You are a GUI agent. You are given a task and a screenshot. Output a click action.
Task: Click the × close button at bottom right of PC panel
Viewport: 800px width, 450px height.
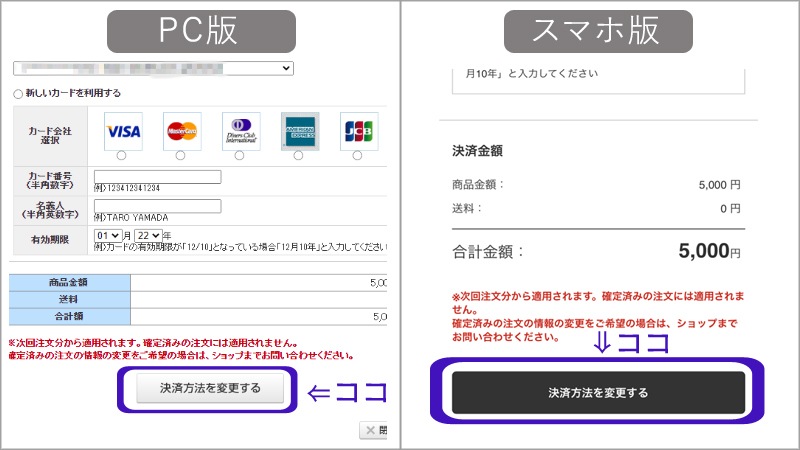373,430
